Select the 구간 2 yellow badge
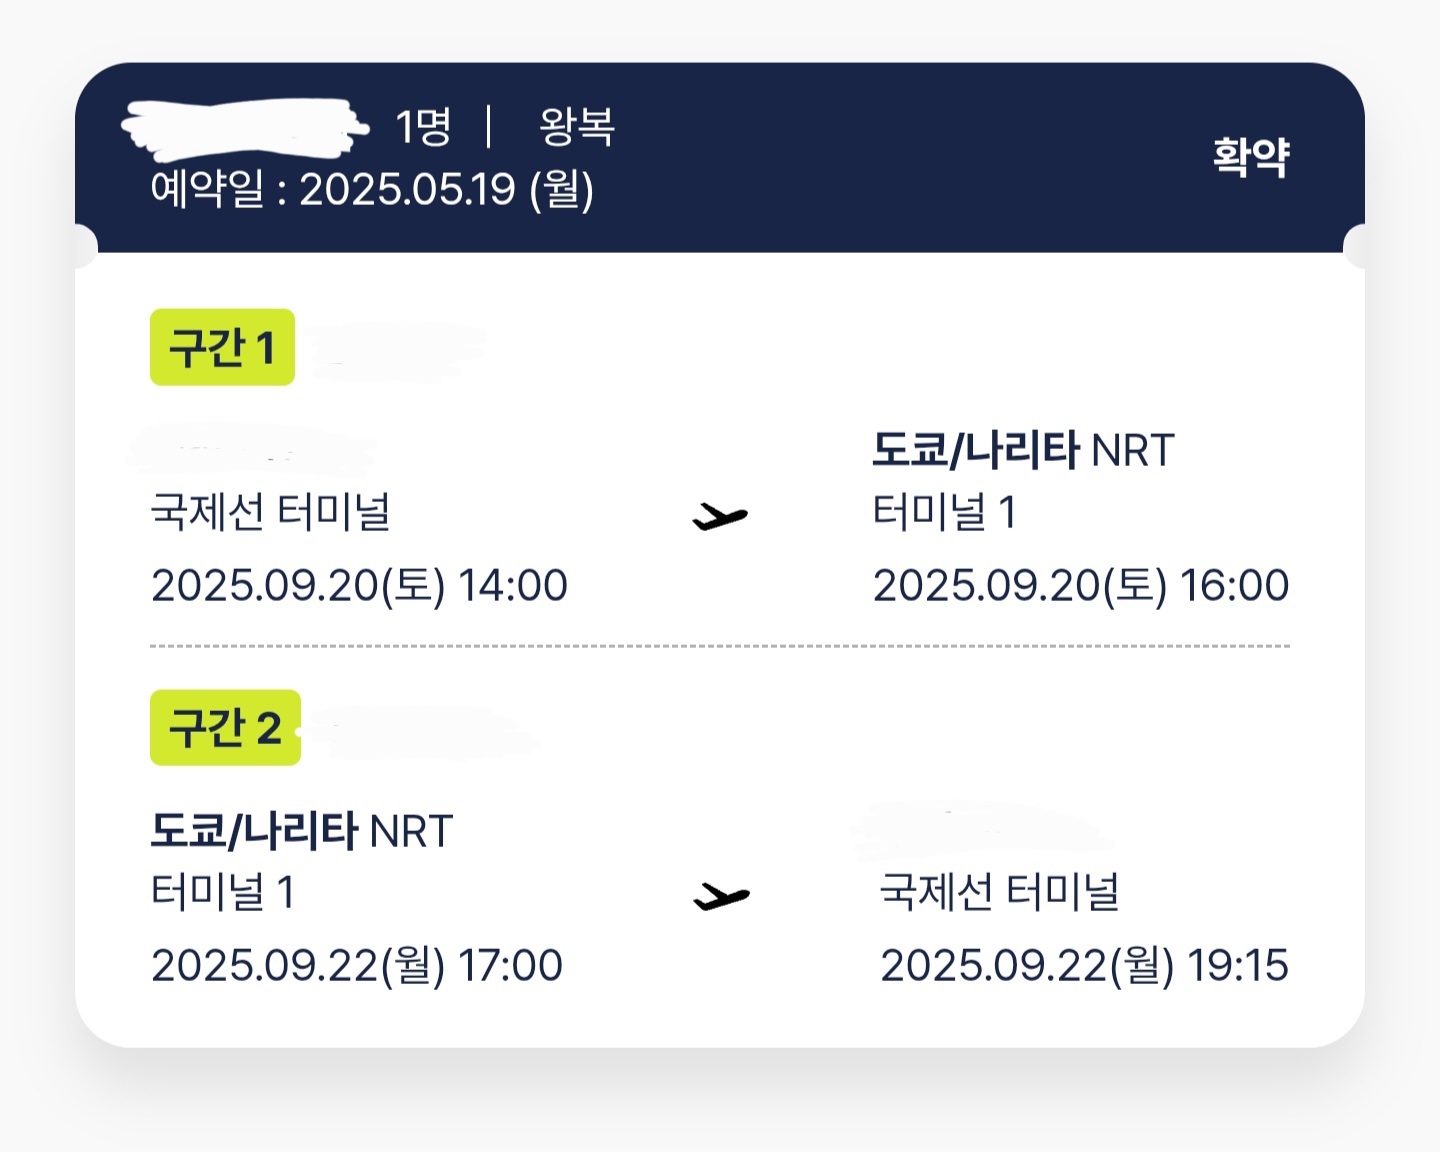Screen dimensions: 1440x1152 click(225, 727)
